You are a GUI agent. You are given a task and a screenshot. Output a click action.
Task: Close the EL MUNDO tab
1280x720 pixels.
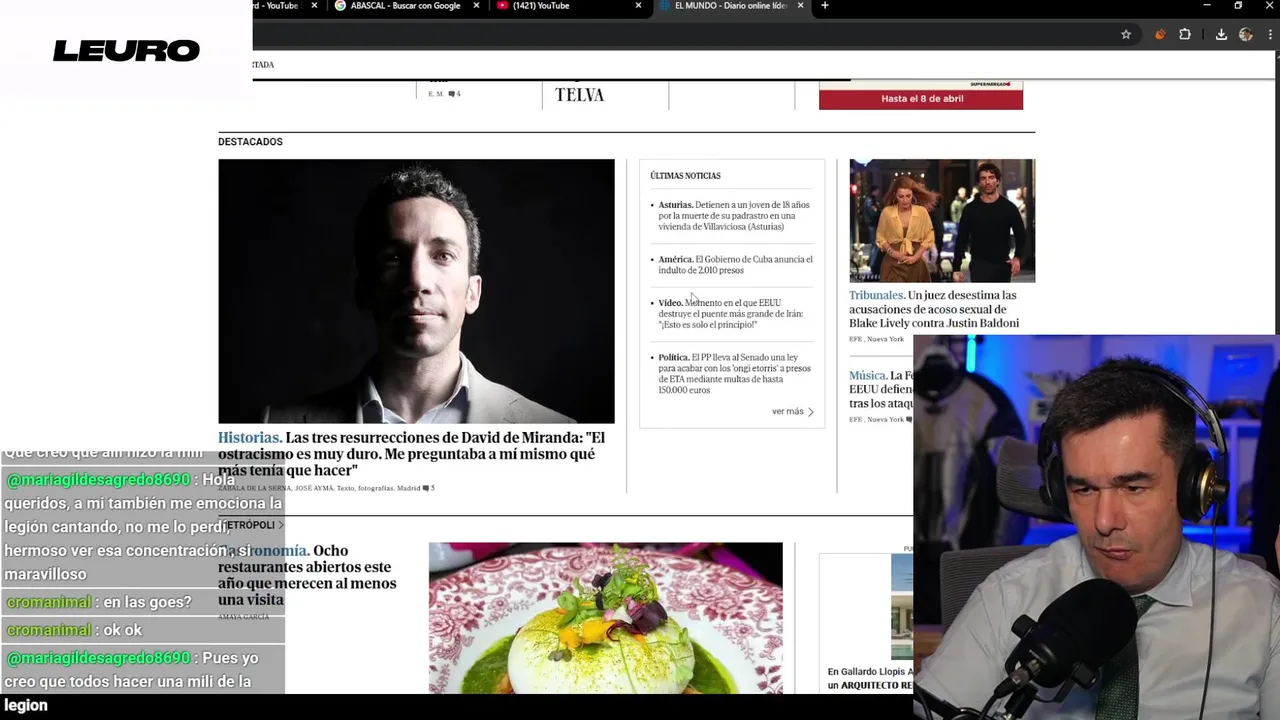click(800, 6)
